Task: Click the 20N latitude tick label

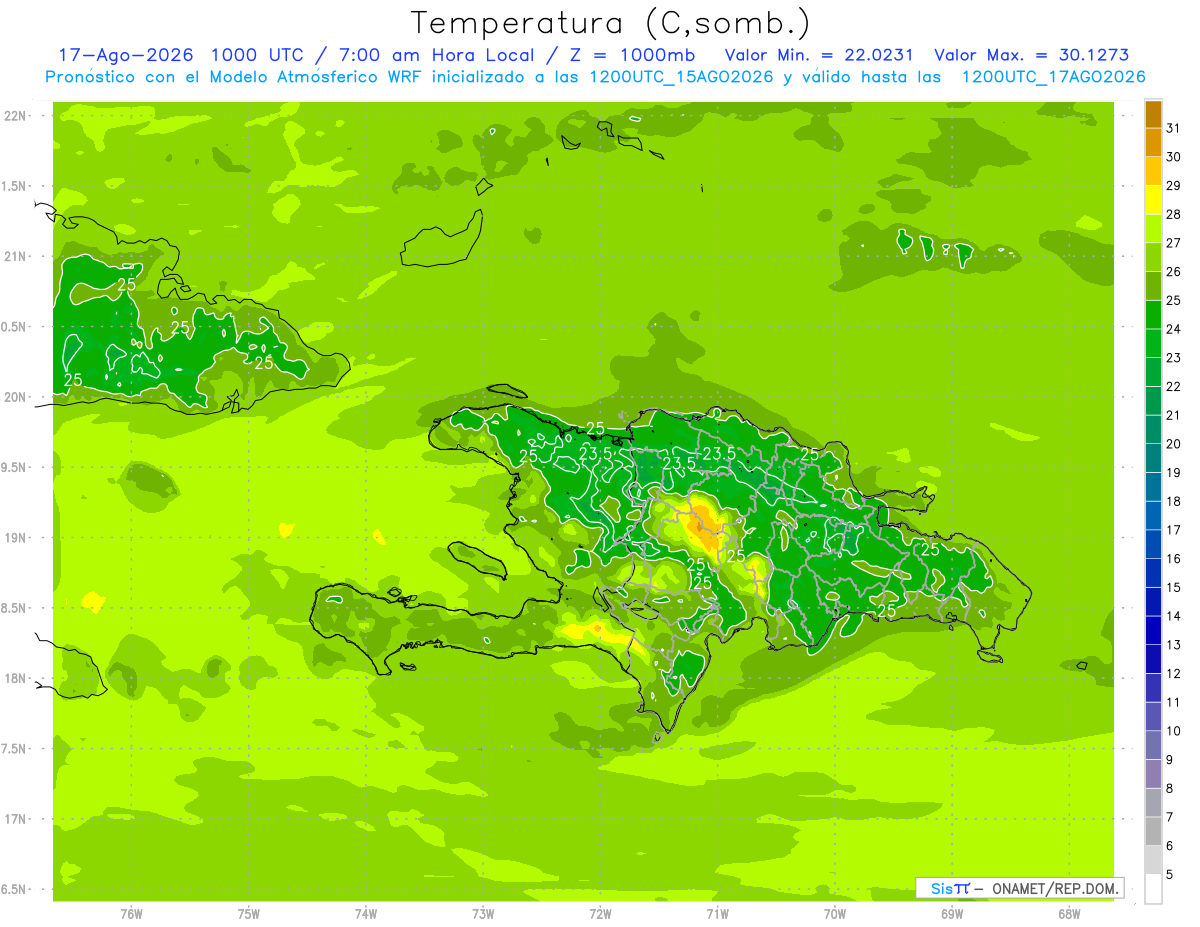Action: pos(16,397)
